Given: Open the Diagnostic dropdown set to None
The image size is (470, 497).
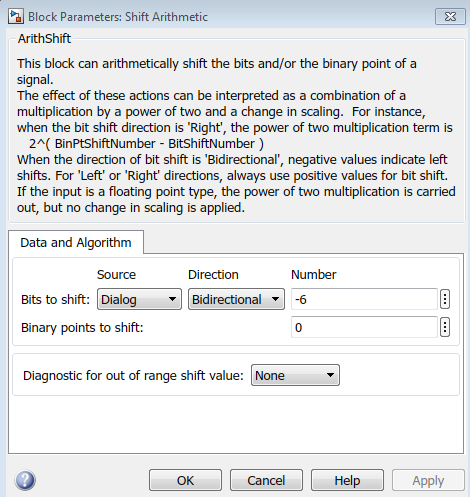Looking at the screenshot, I should click(x=295, y=375).
